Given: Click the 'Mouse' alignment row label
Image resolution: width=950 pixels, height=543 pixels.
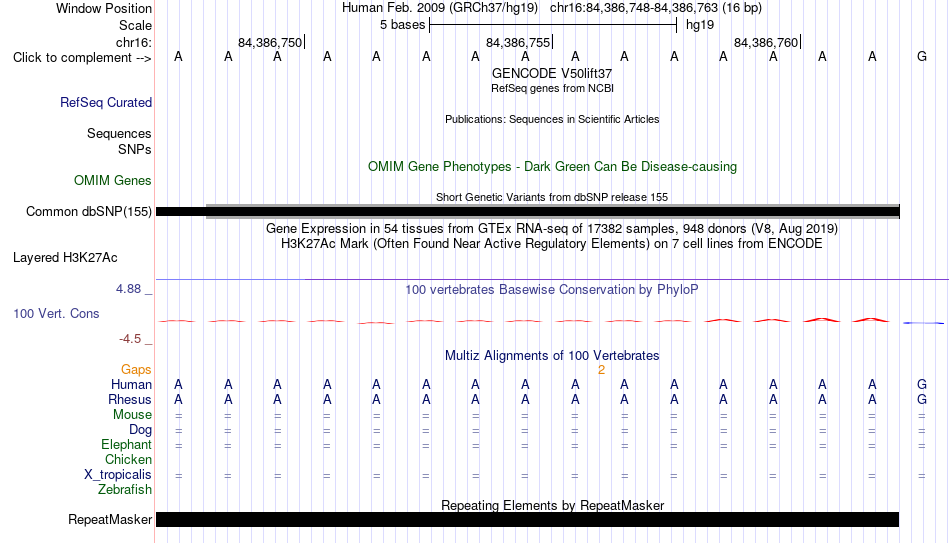Looking at the screenshot, I should pyautogui.click(x=132, y=415).
